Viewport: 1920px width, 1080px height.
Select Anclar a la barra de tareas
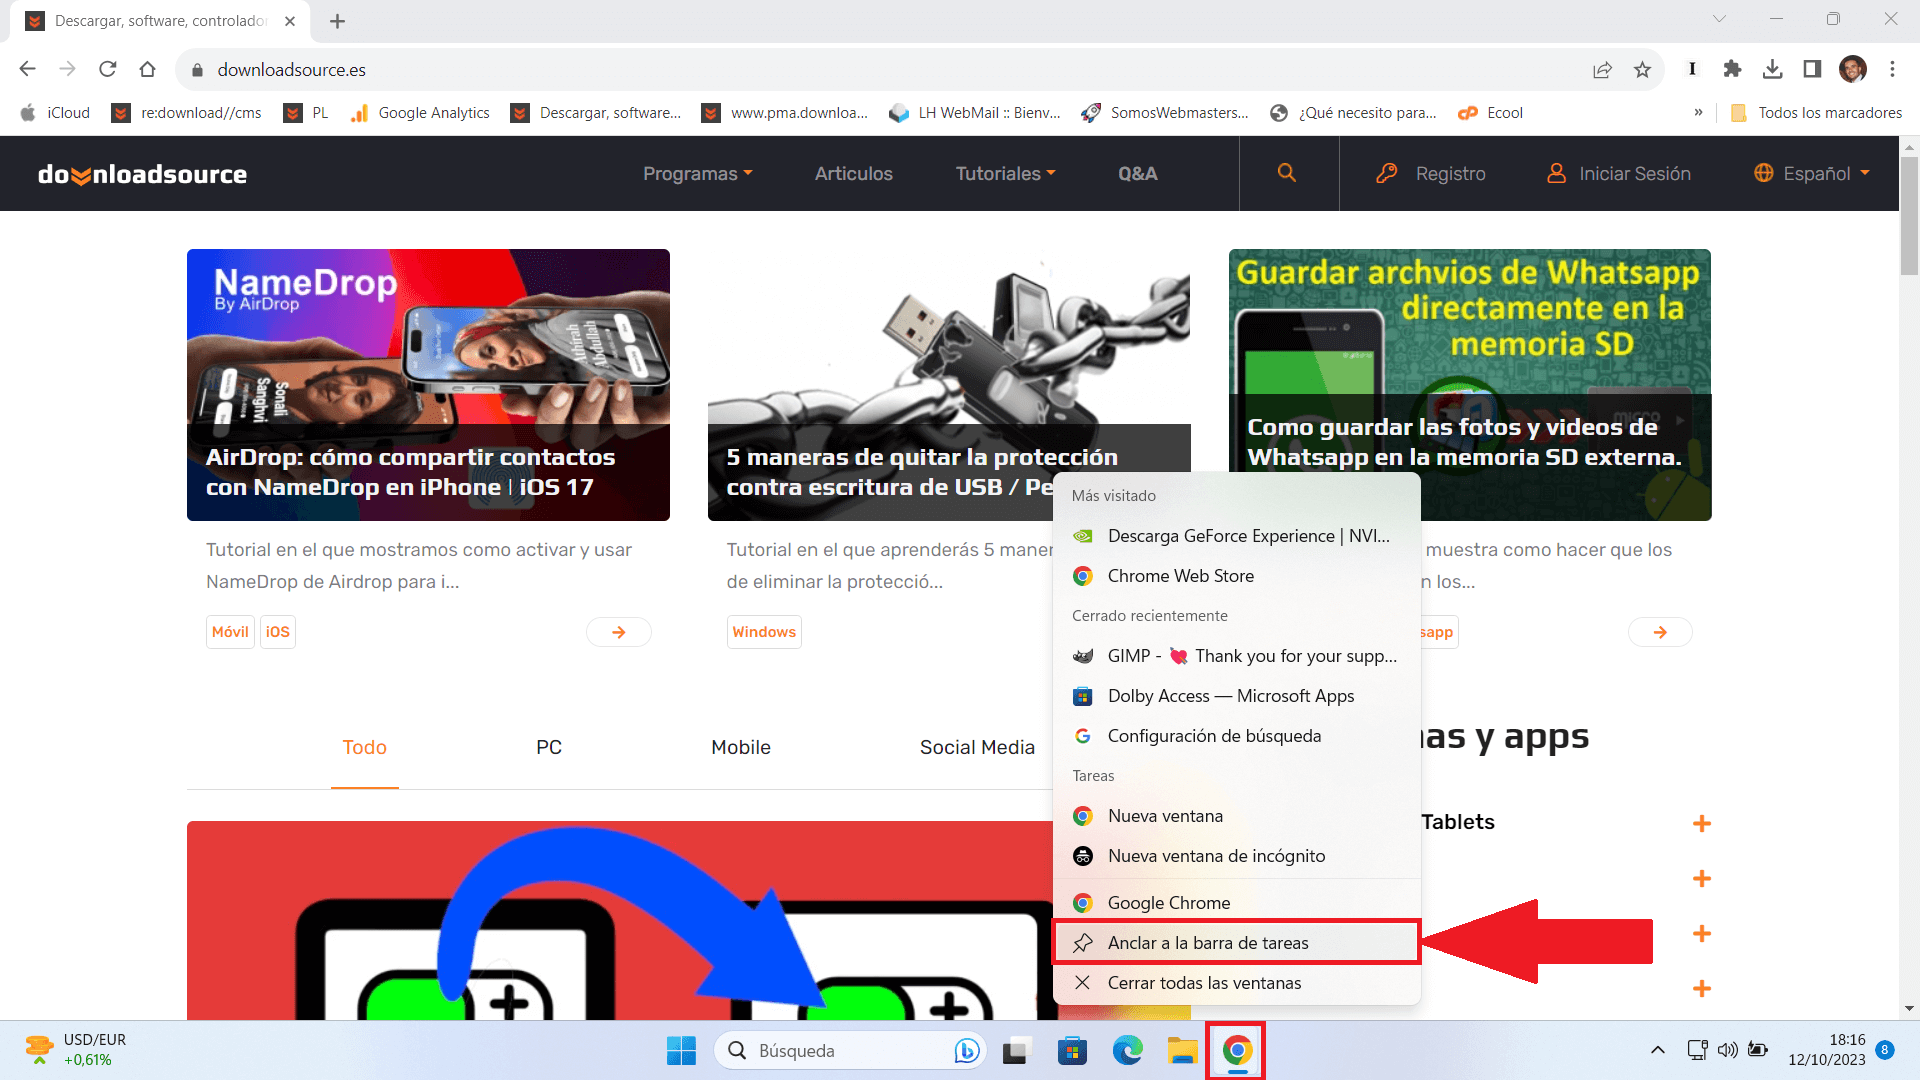pyautogui.click(x=1237, y=942)
